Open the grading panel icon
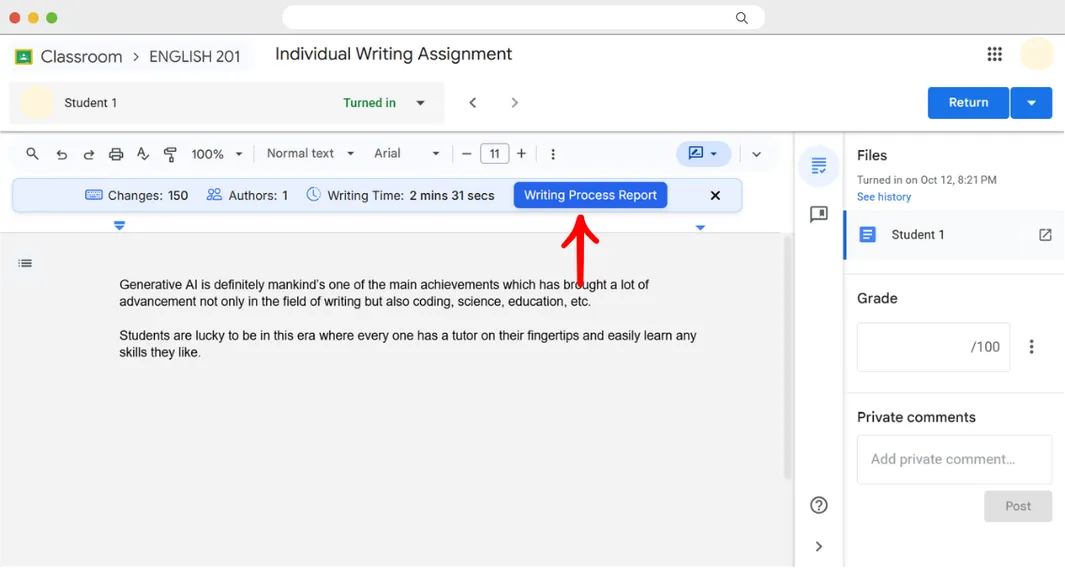Image resolution: width=1065 pixels, height=568 pixels. click(x=819, y=166)
